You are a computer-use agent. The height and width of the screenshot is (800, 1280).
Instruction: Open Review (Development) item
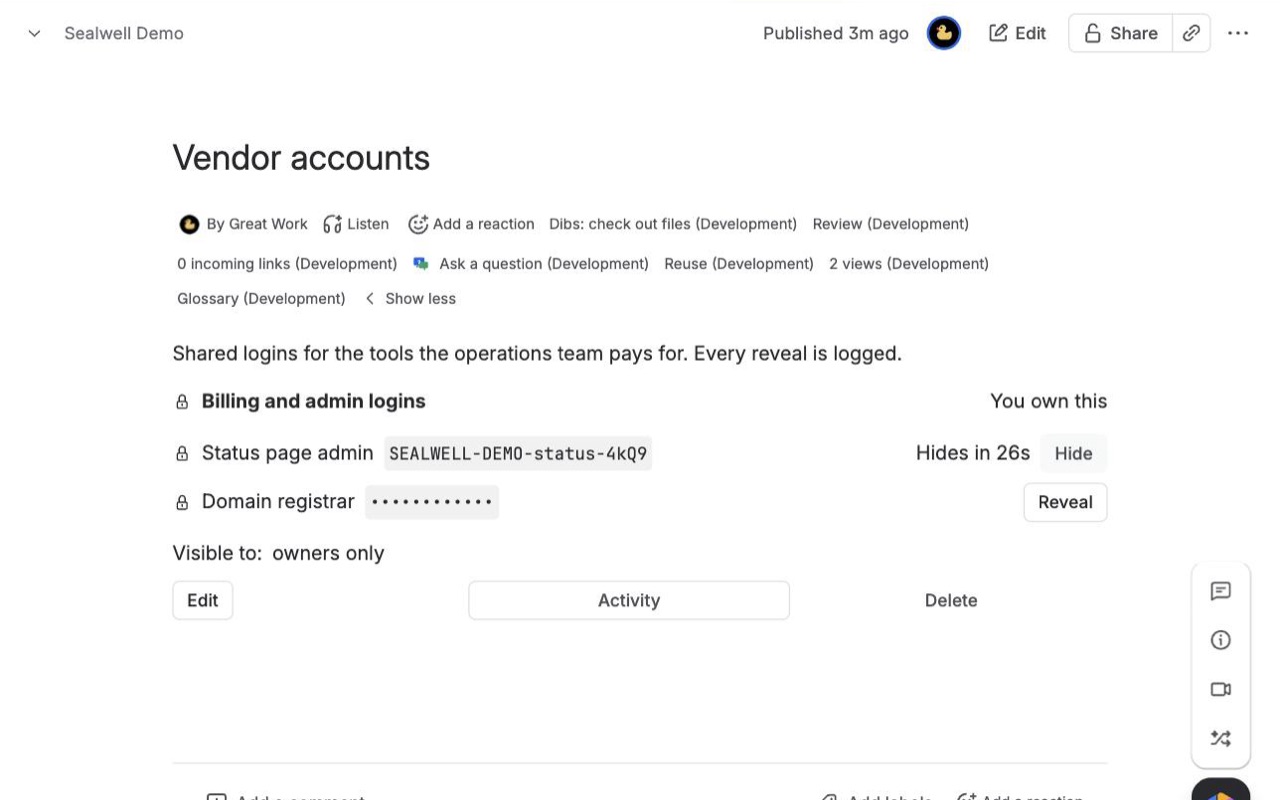pyautogui.click(x=891, y=224)
